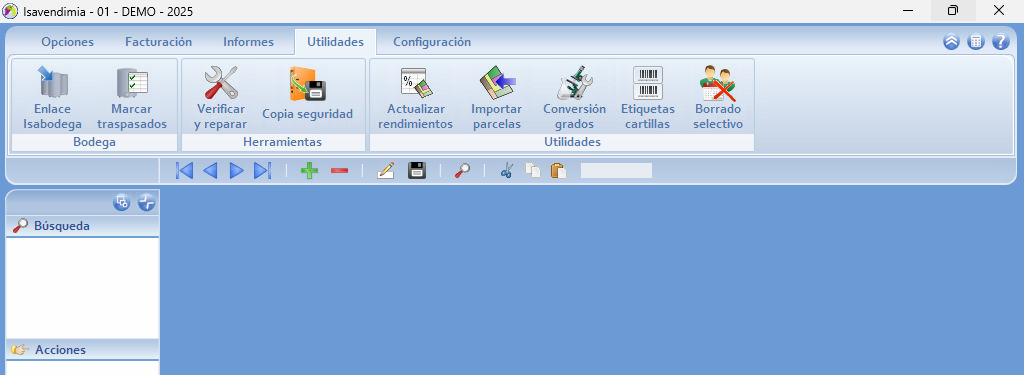The height and width of the screenshot is (375, 1024).
Task: Open help question mark icon
Action: (x=1000, y=42)
